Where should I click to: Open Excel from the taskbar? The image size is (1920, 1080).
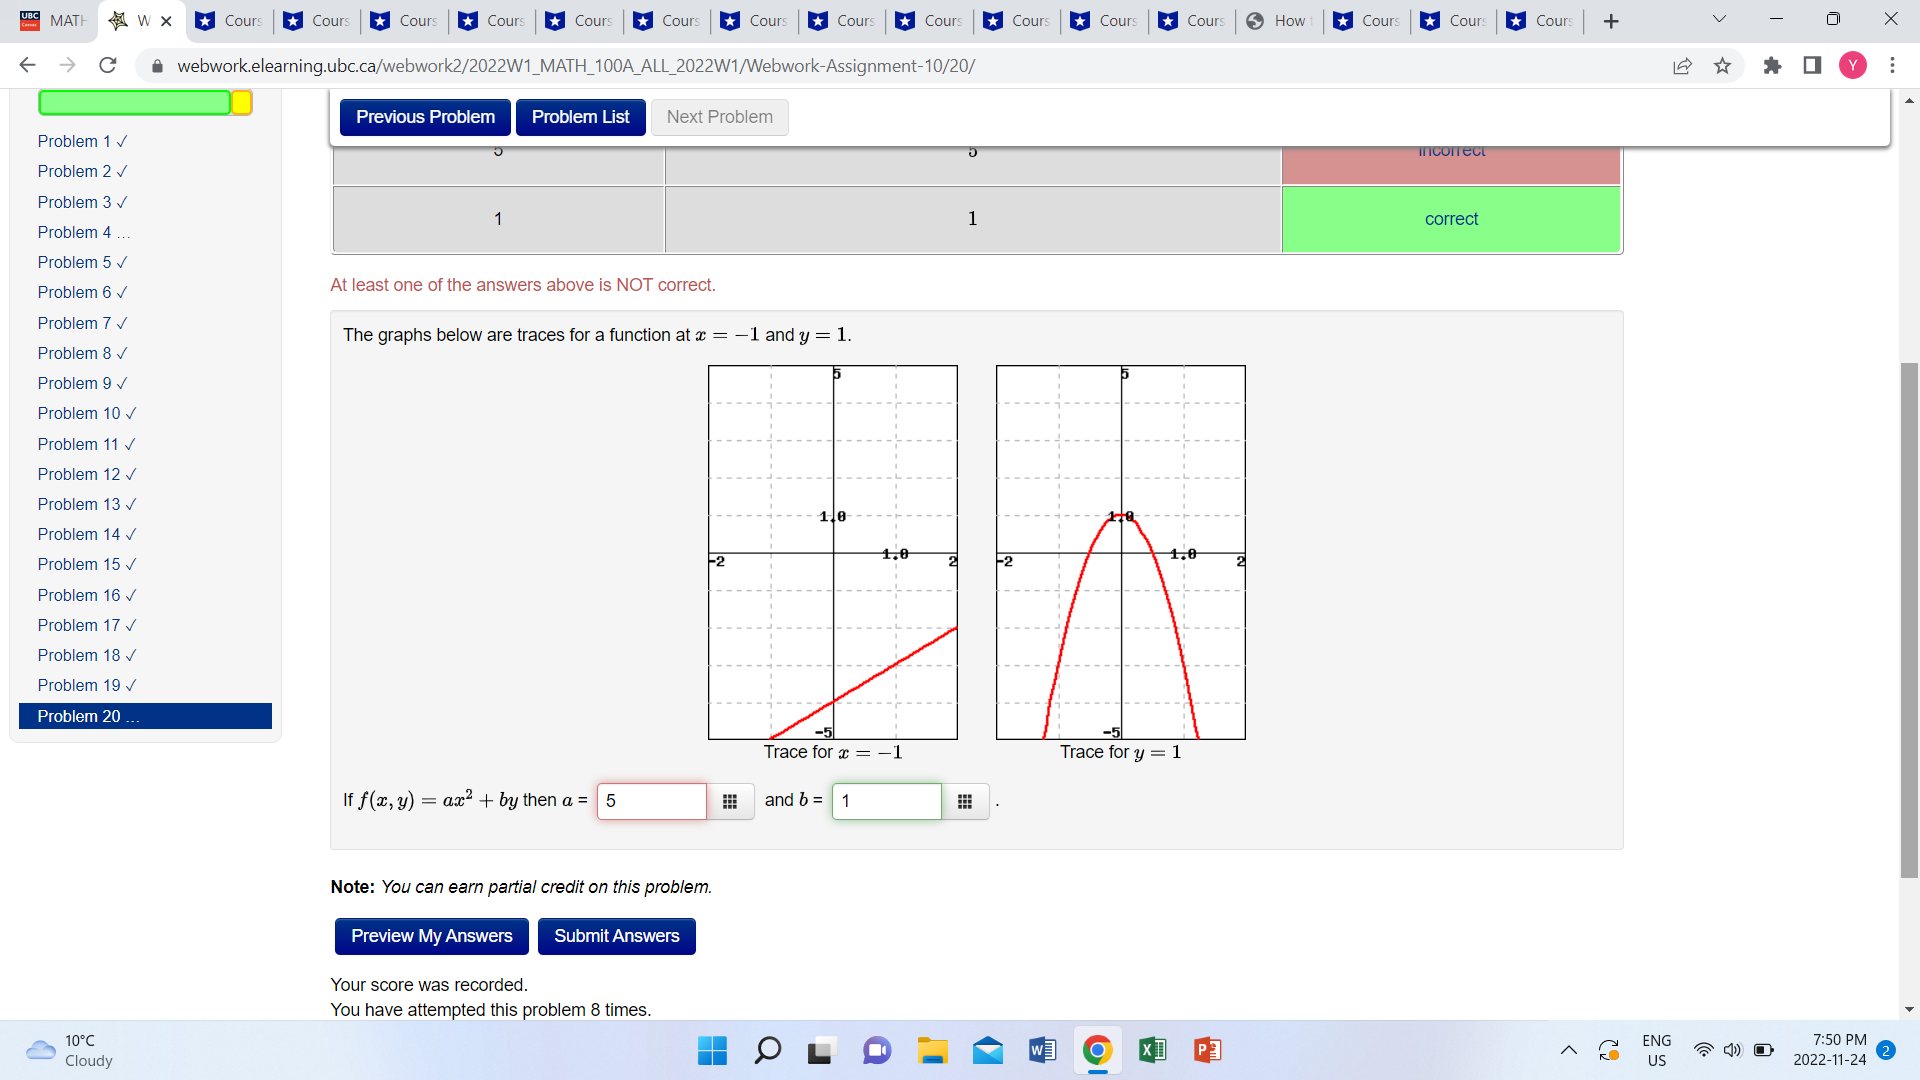[1152, 1050]
